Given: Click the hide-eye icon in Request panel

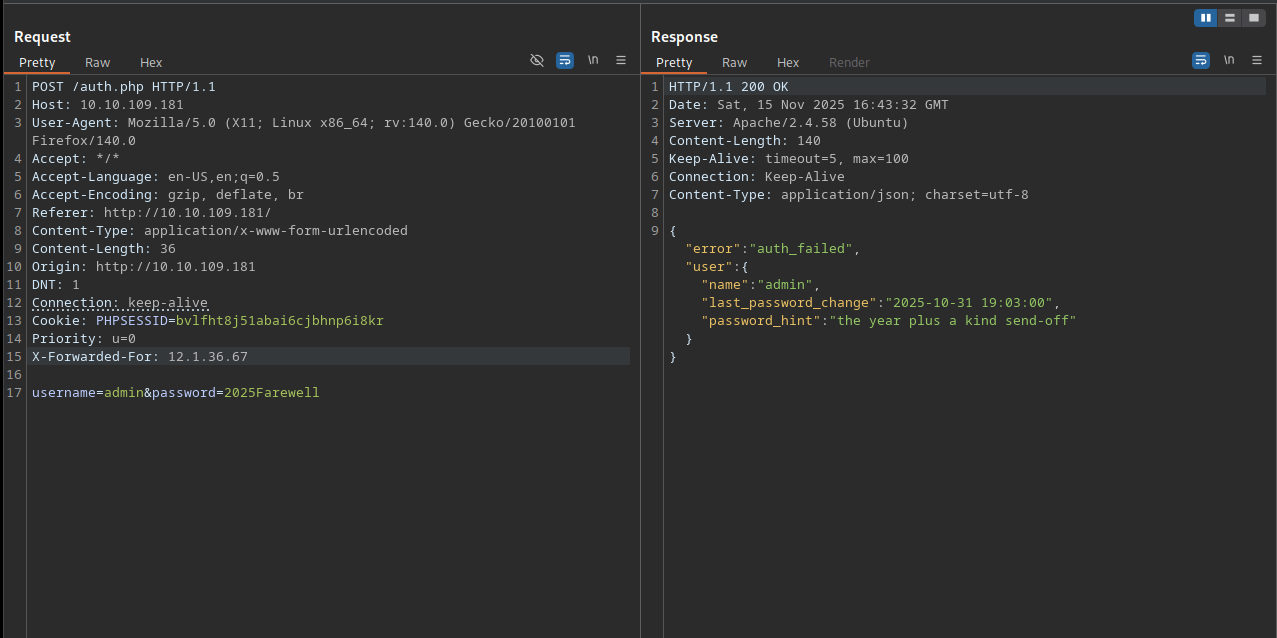Looking at the screenshot, I should tap(537, 60).
